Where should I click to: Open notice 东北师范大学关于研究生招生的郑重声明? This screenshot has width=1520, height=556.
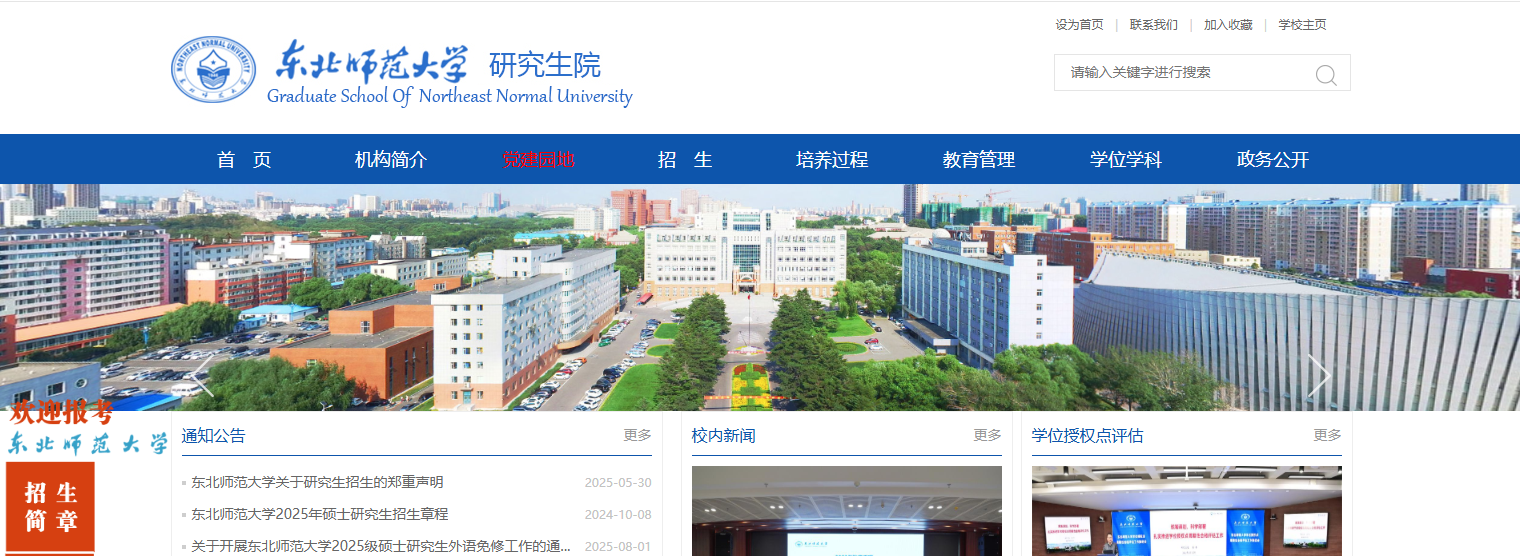(x=317, y=482)
